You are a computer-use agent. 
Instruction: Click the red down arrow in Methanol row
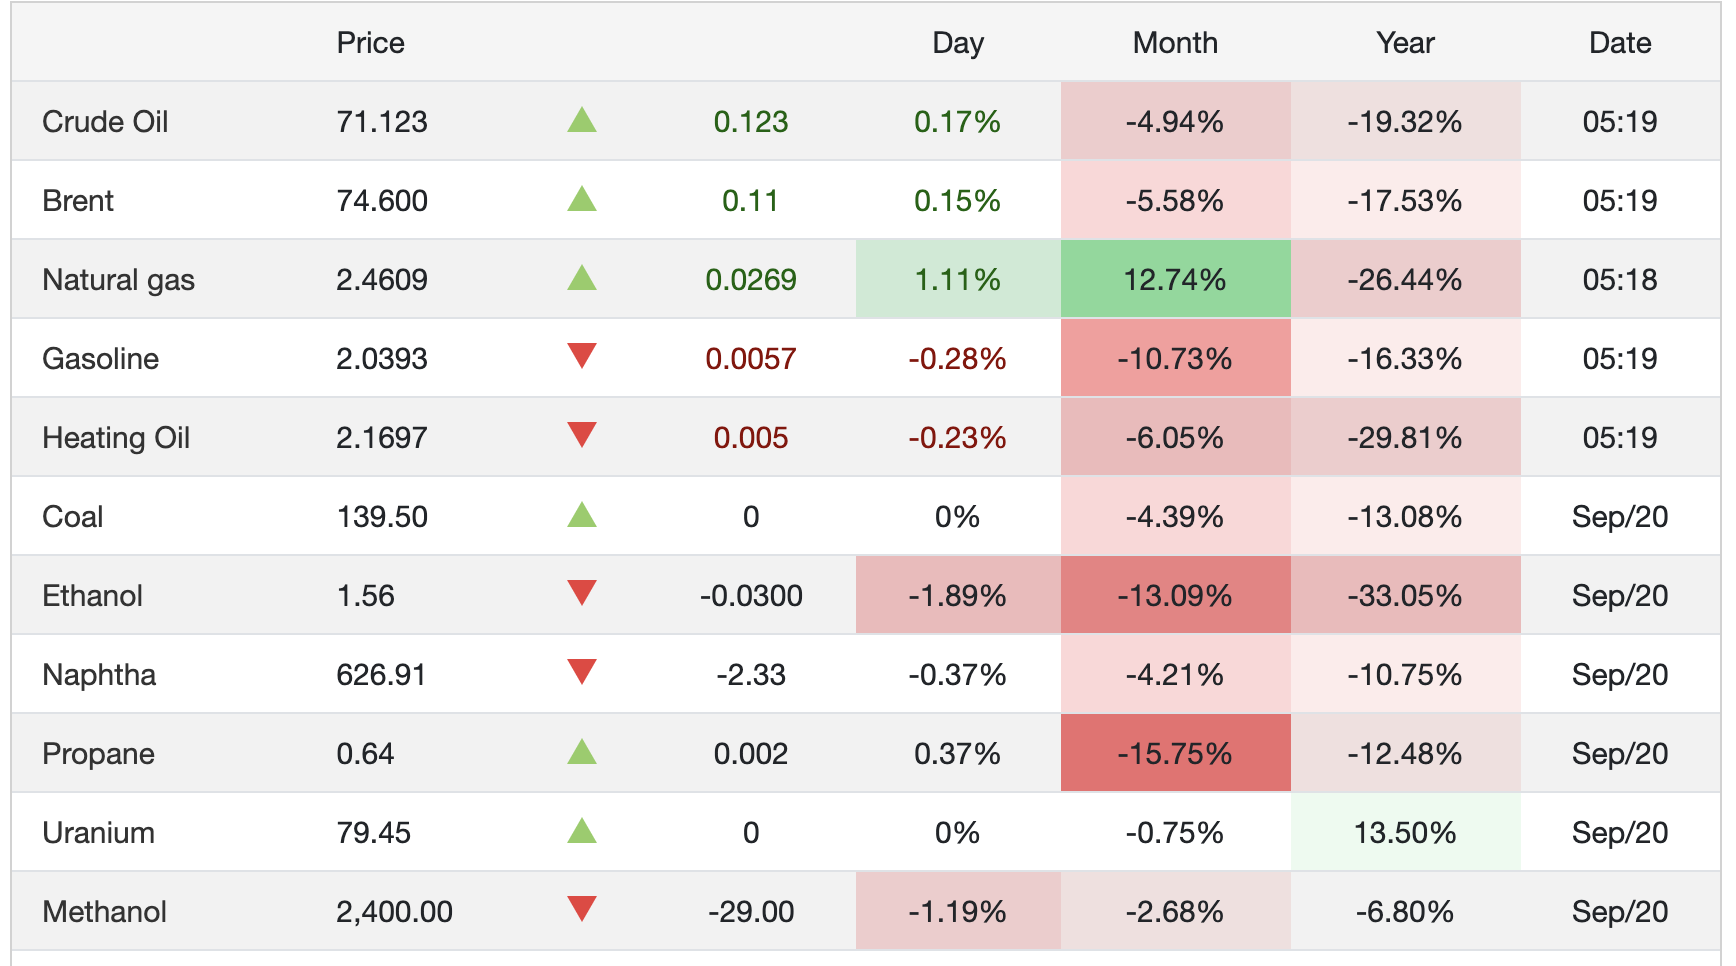(582, 909)
